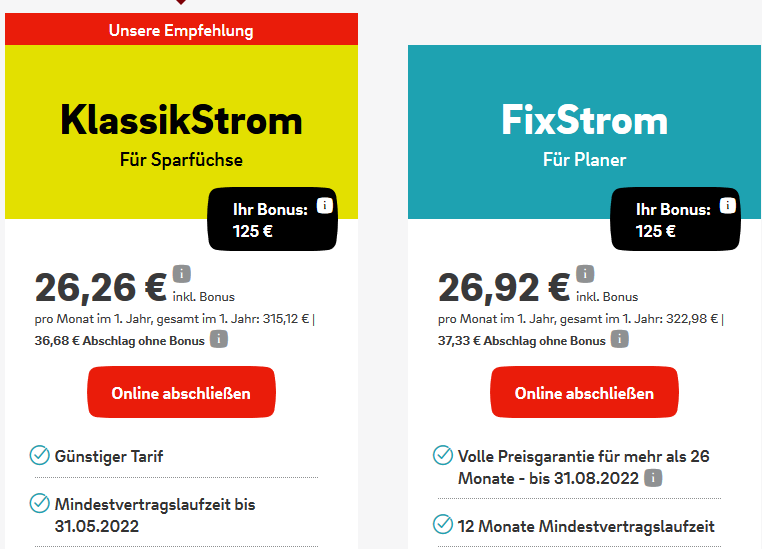
Task: Click Online abschließen for KlassikStrom
Action: point(181,392)
